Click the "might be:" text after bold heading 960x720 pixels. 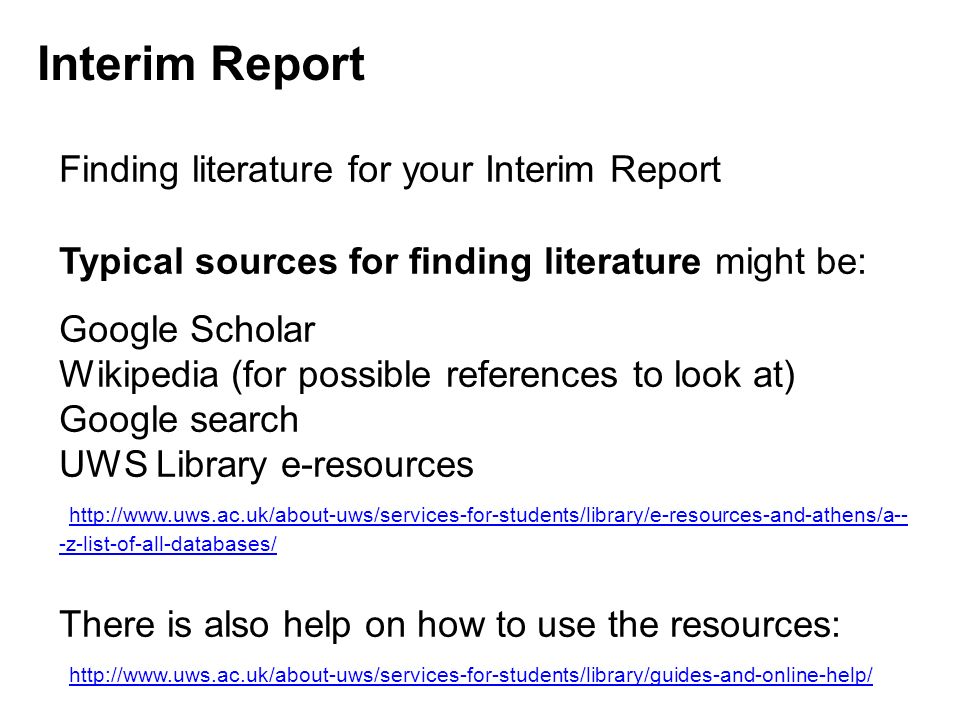click(x=790, y=261)
